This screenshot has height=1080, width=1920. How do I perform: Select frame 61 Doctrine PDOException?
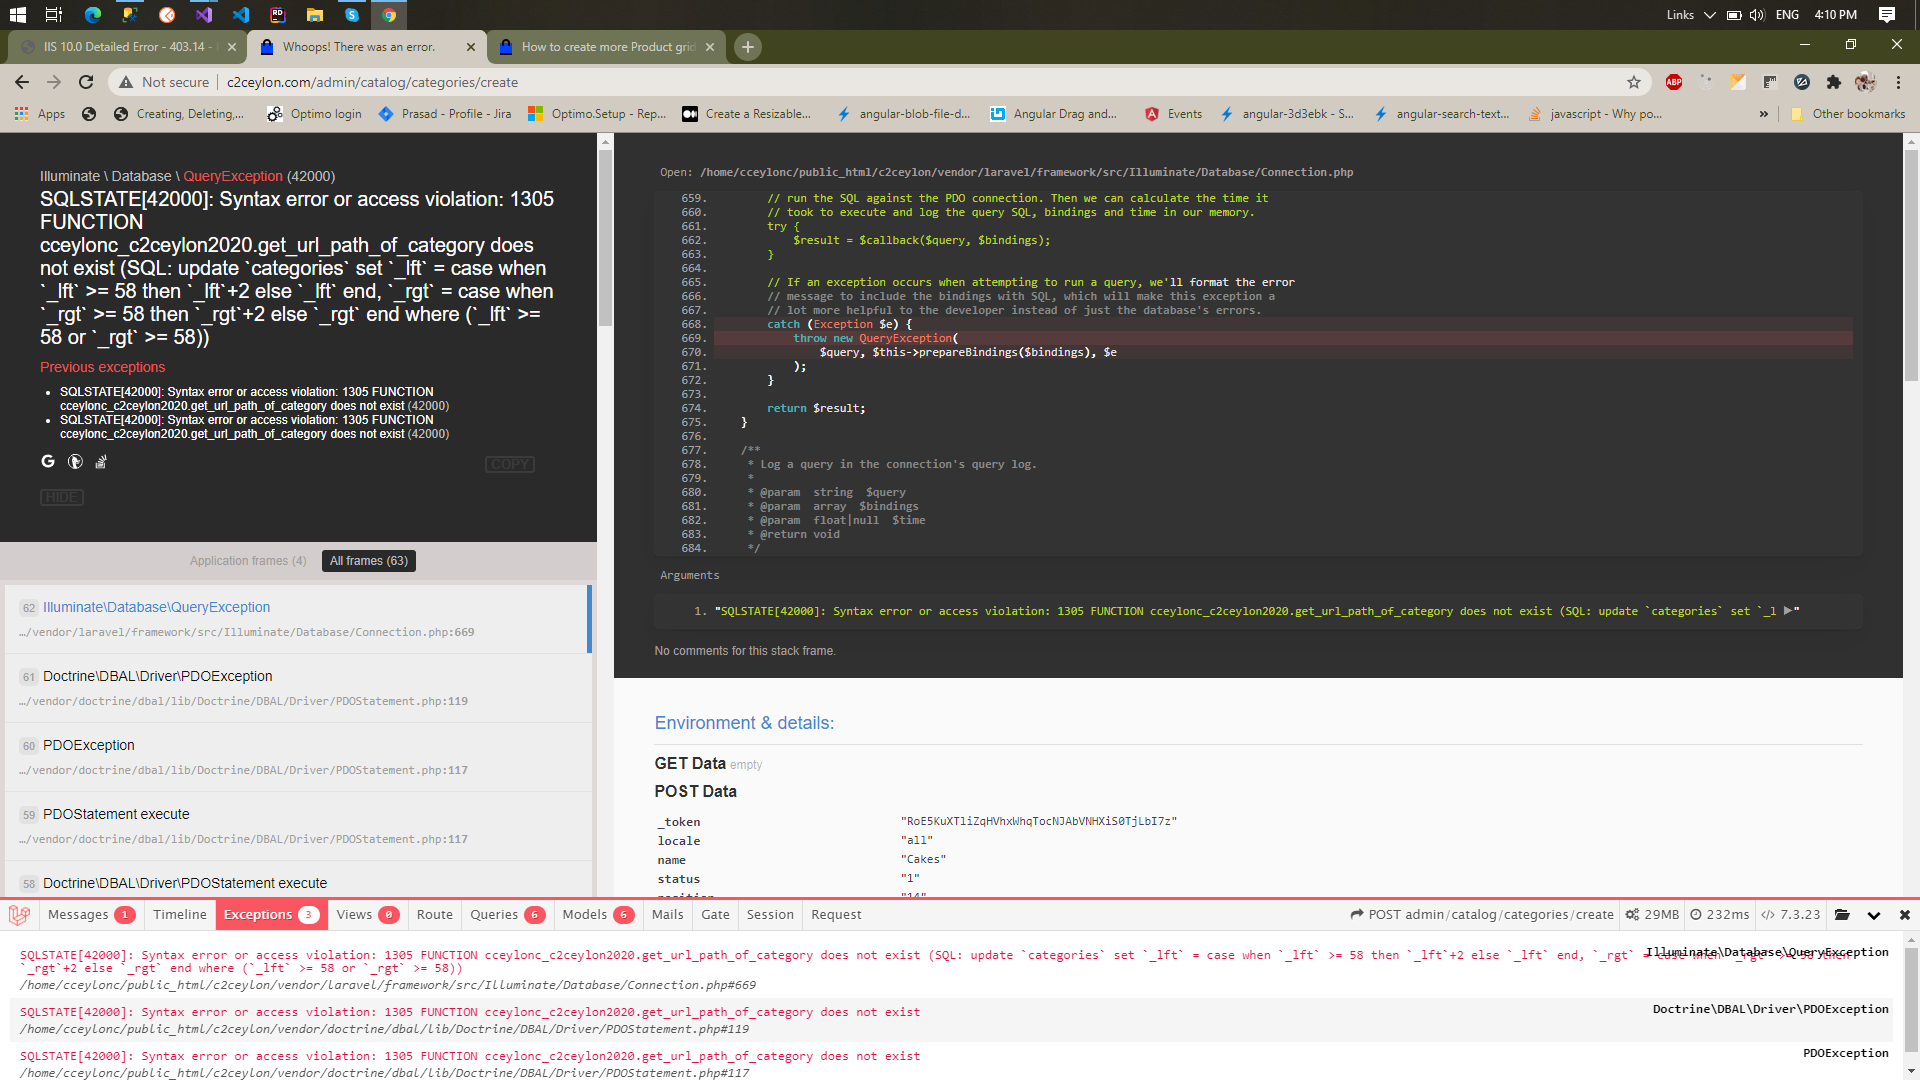[x=296, y=688]
